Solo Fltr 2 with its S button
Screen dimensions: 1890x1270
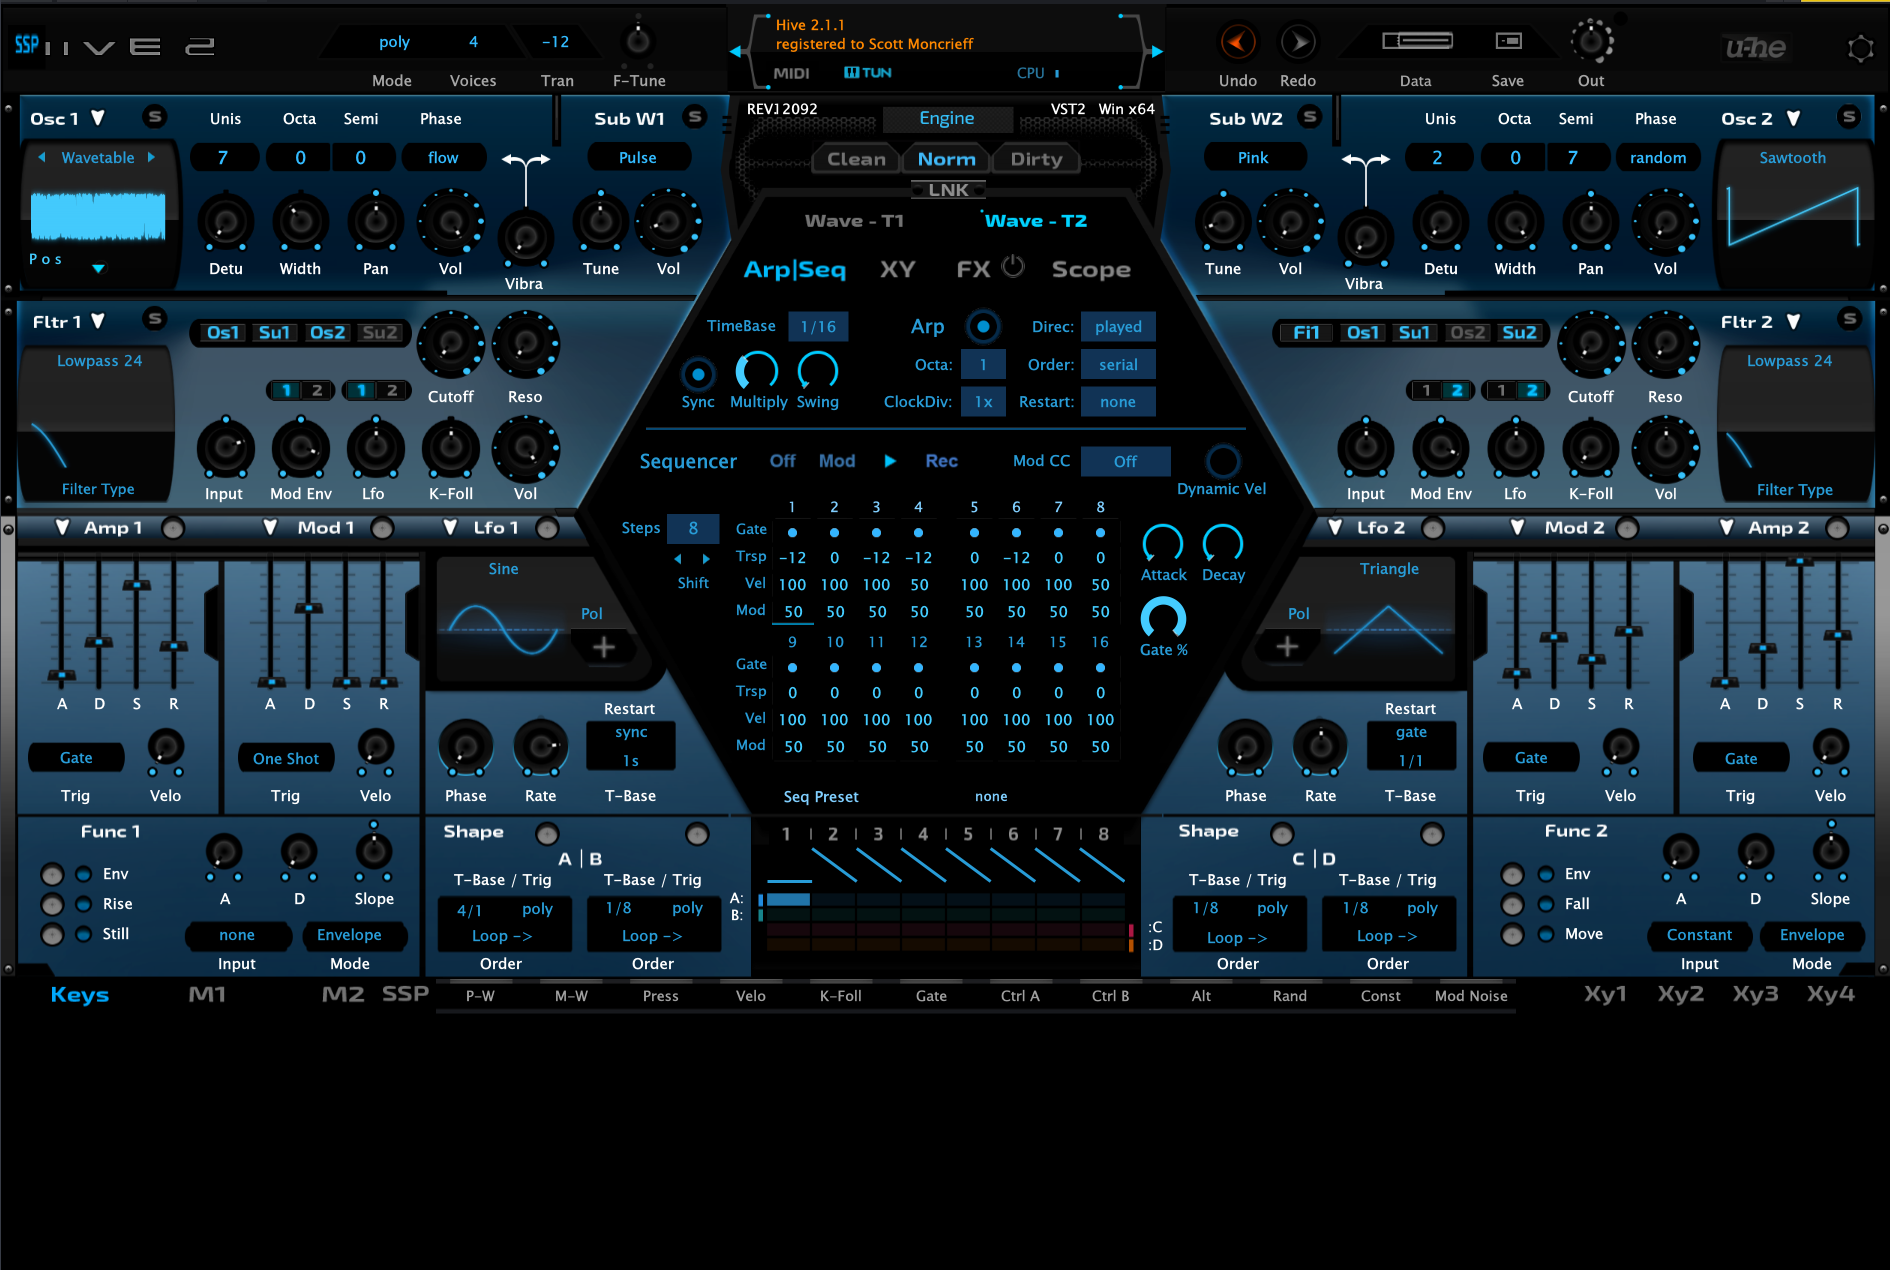tap(1849, 319)
